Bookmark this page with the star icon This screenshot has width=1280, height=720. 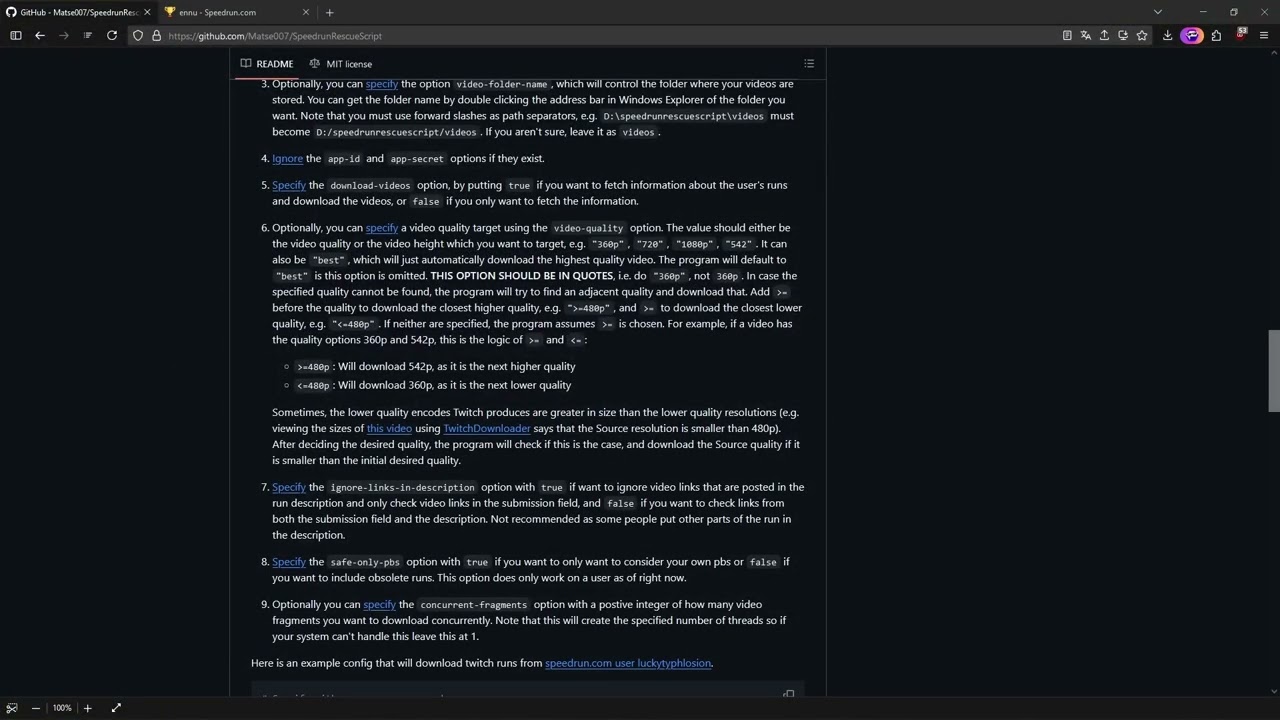click(x=1142, y=35)
